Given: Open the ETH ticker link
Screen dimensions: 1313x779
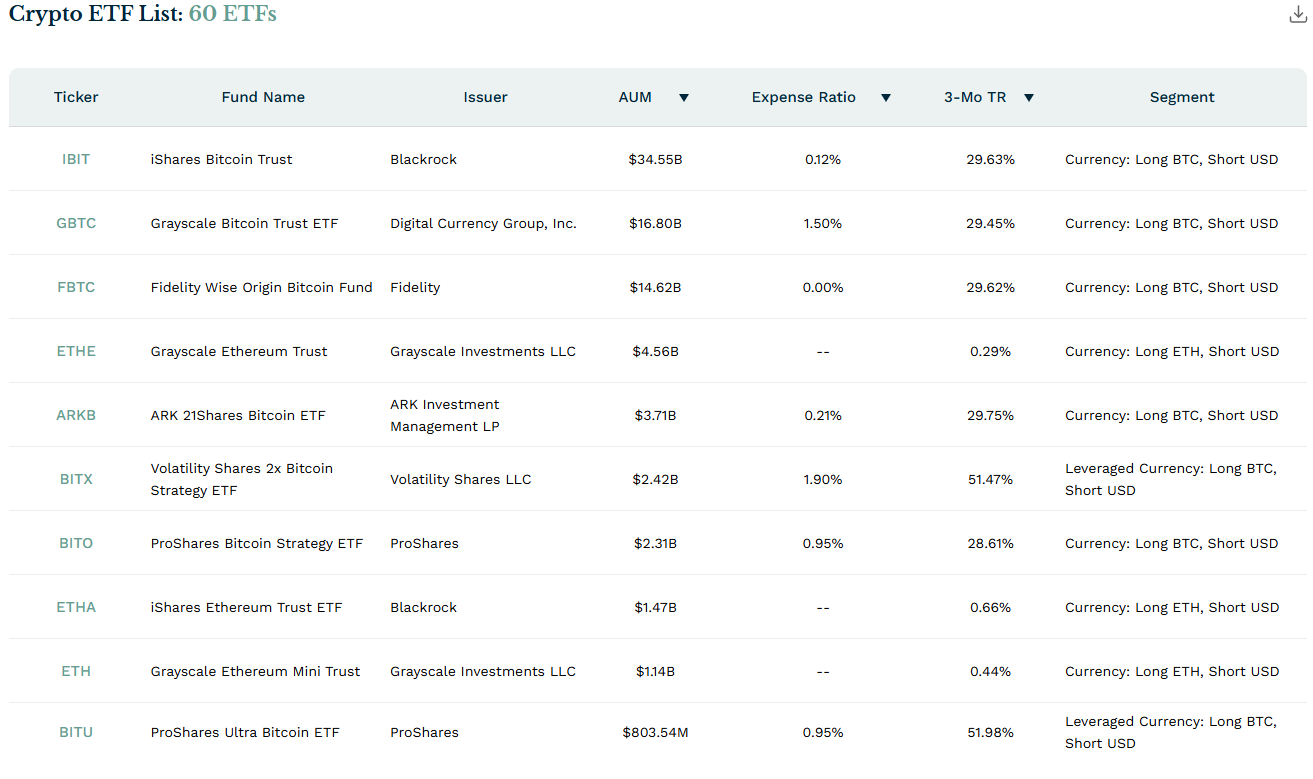Looking at the screenshot, I should tap(76, 671).
